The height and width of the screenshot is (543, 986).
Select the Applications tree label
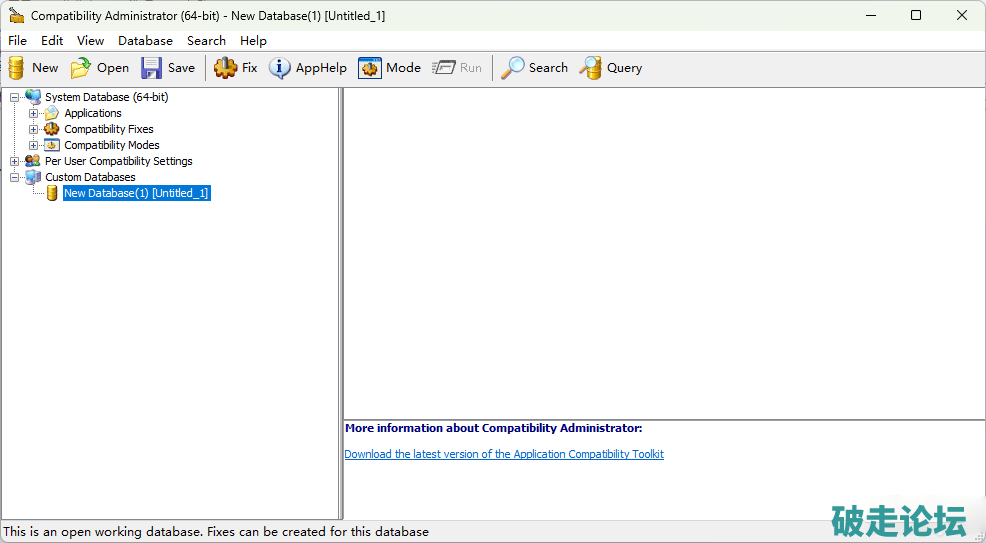(93, 113)
